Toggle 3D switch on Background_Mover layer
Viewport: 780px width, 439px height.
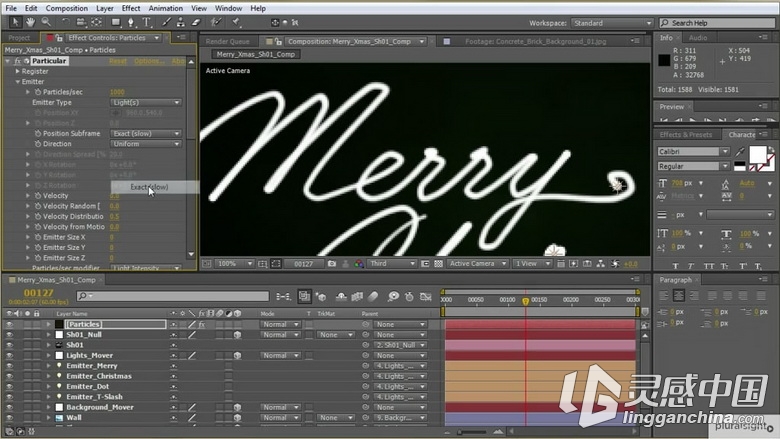point(237,407)
